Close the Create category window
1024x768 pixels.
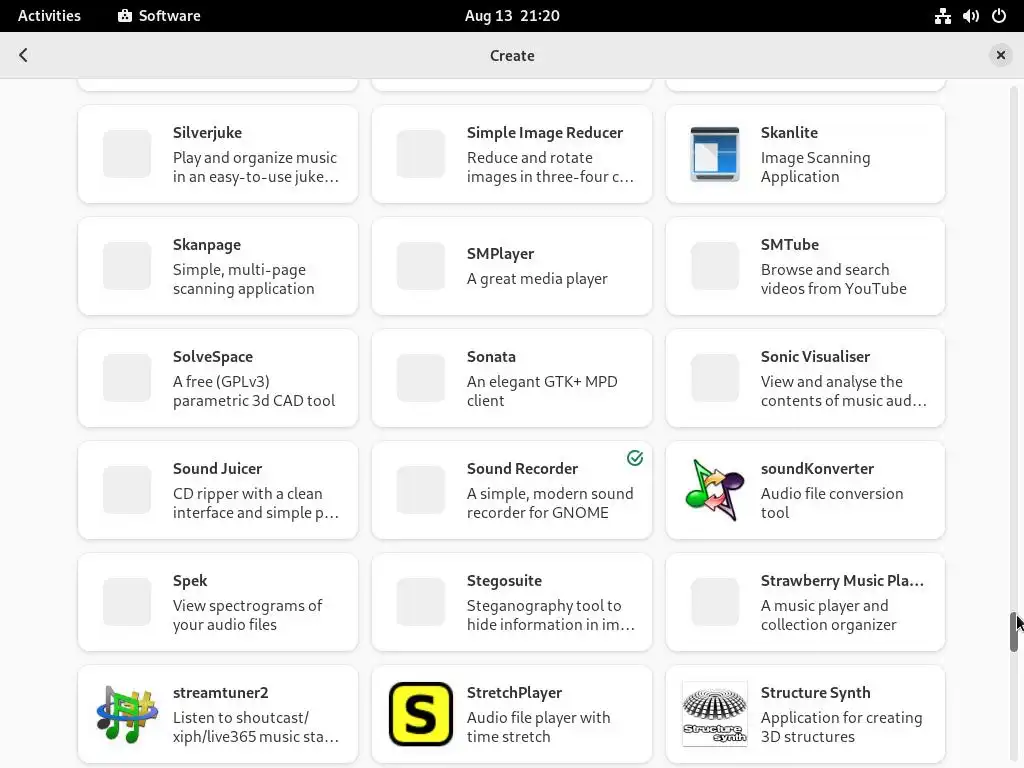(x=1000, y=56)
